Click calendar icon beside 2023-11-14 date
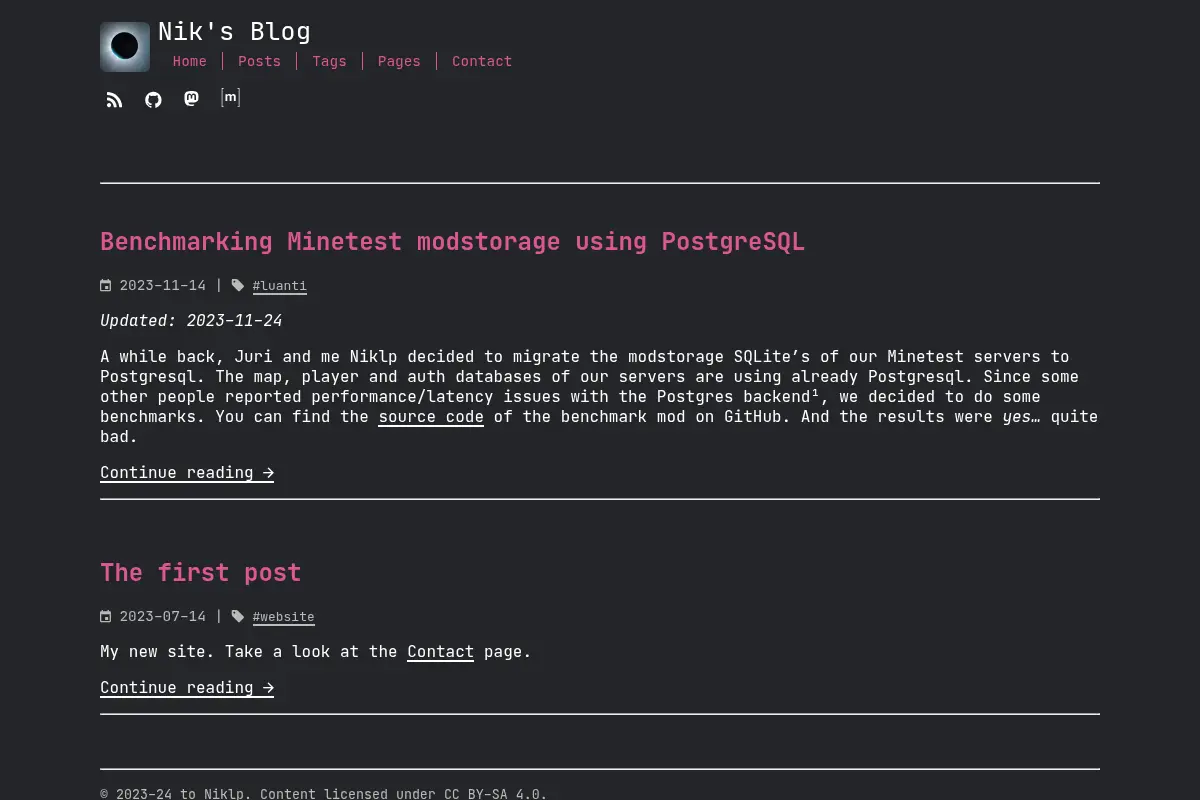This screenshot has height=800, width=1200. (x=106, y=285)
